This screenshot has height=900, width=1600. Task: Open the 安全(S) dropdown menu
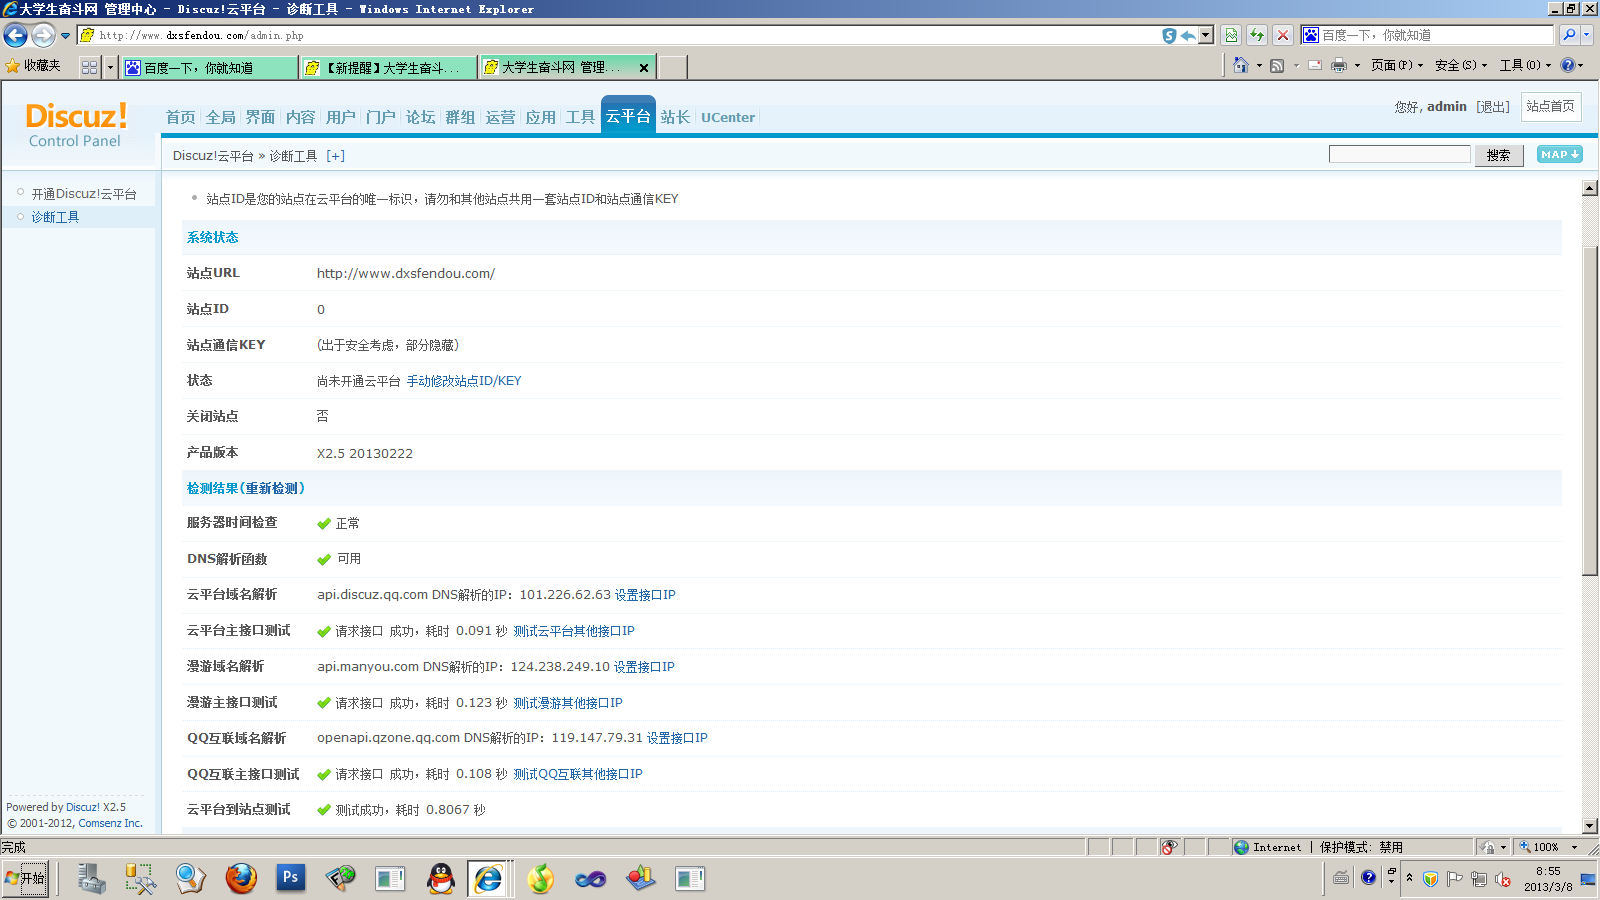click(x=1461, y=65)
